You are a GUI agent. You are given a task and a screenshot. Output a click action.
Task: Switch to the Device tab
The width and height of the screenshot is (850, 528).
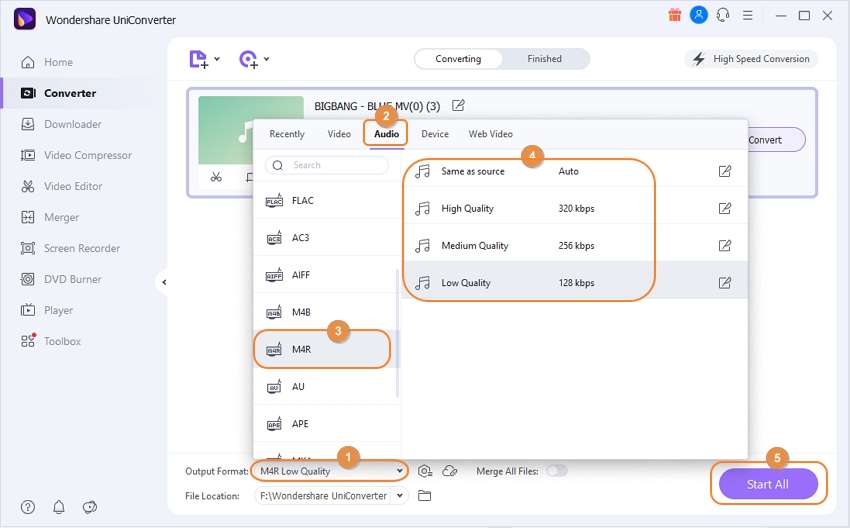(x=435, y=134)
